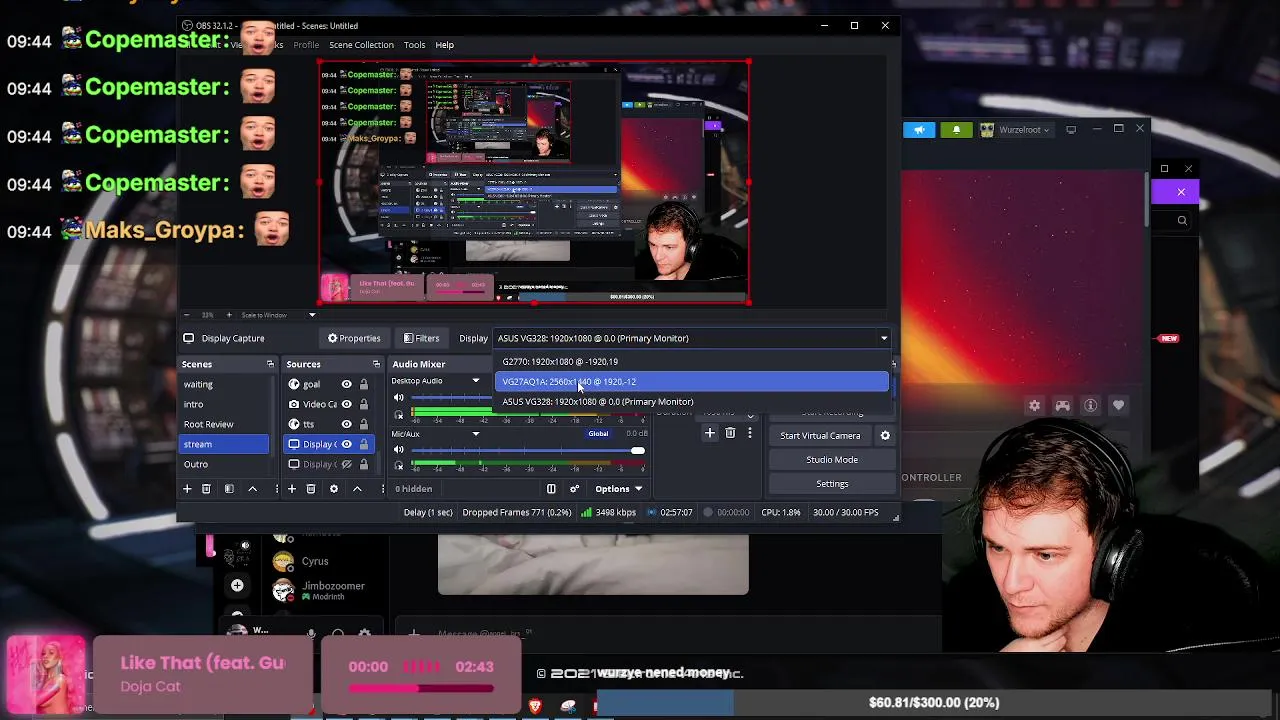Open Steam announcements megaphone button
The width and height of the screenshot is (1280, 720).
tap(919, 130)
